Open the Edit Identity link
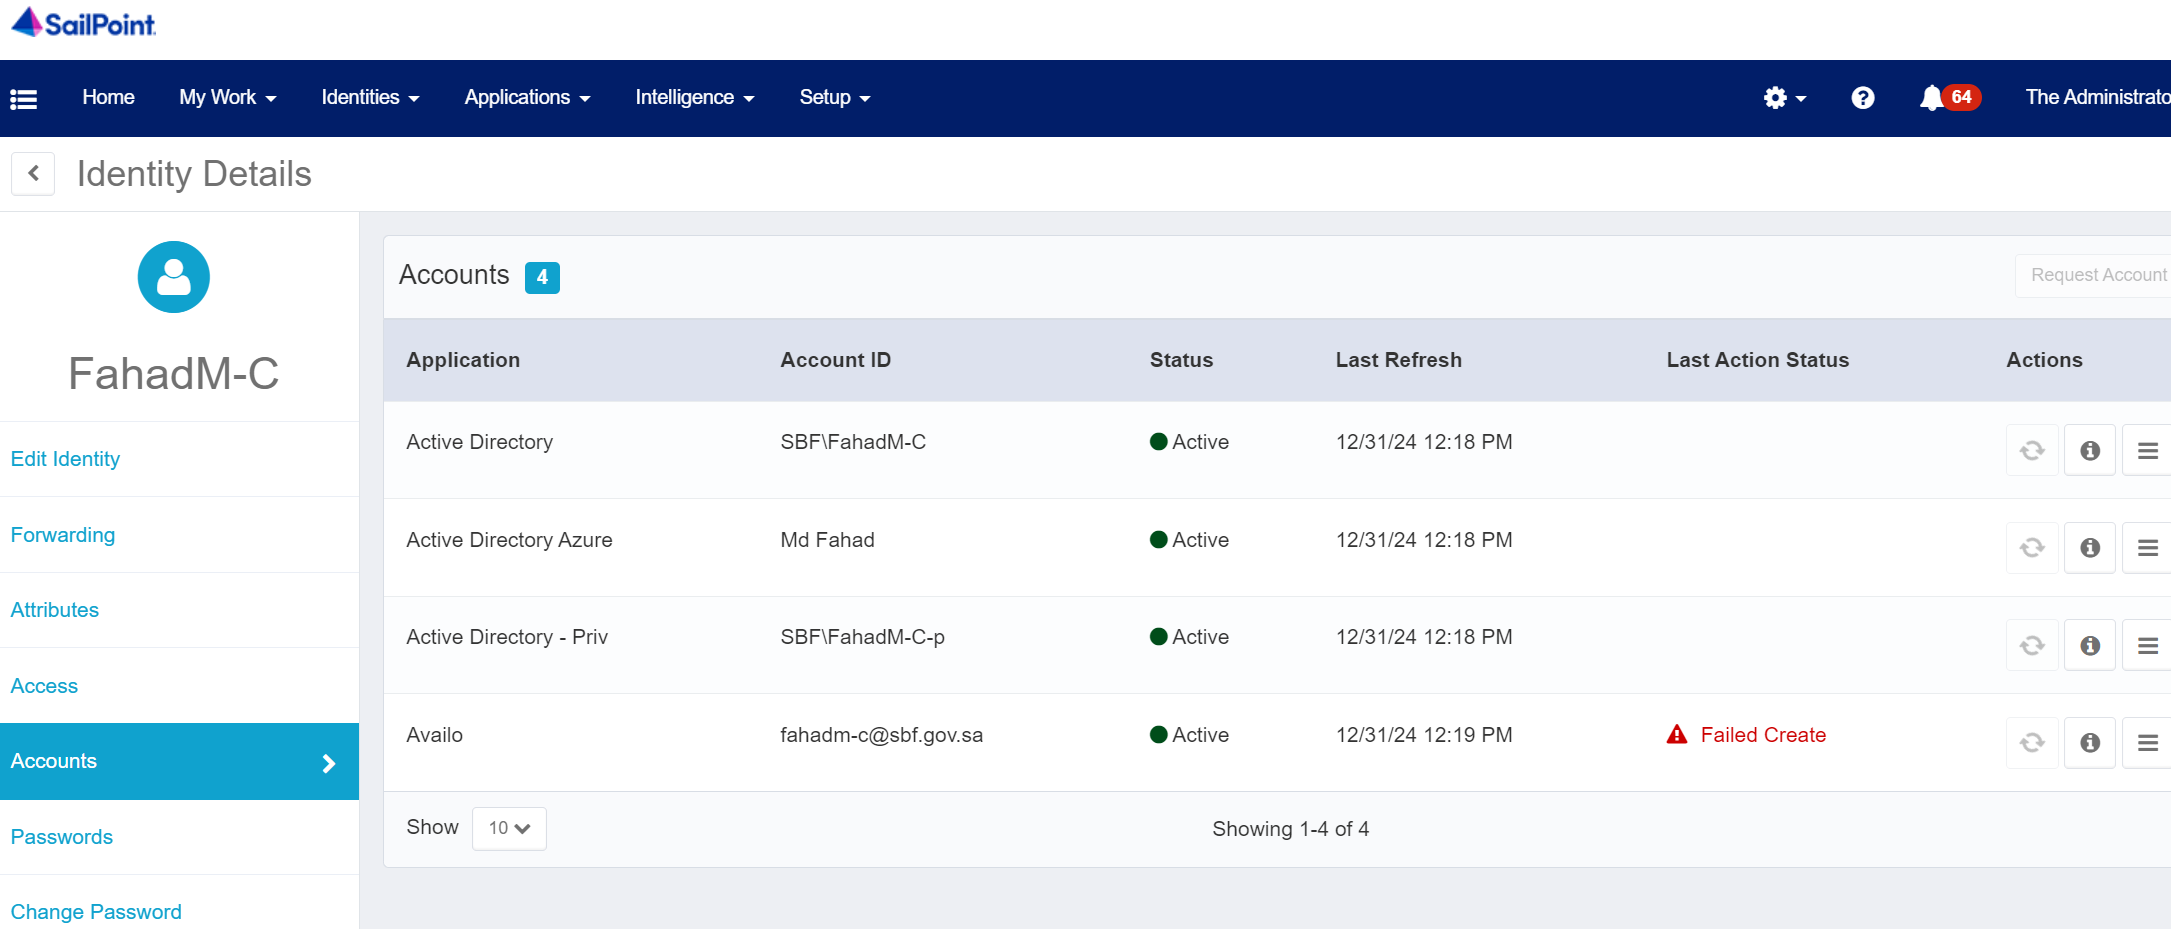 tap(65, 459)
